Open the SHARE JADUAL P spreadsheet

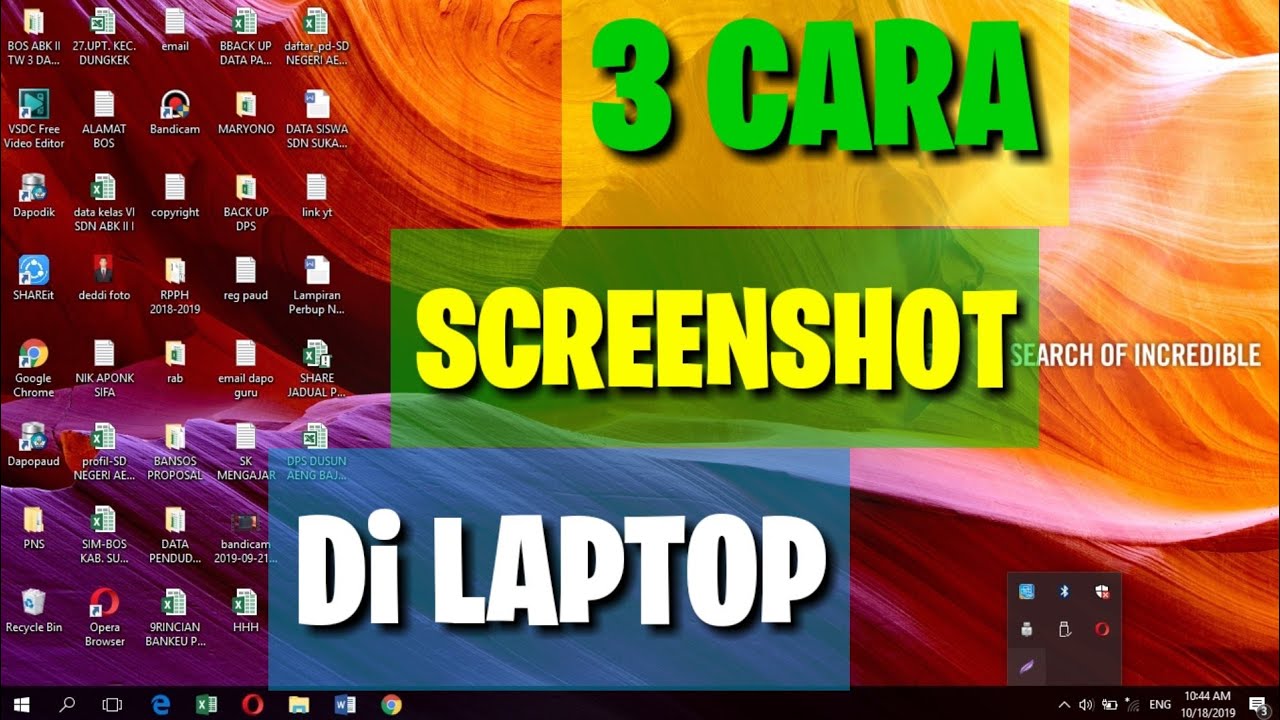316,369
